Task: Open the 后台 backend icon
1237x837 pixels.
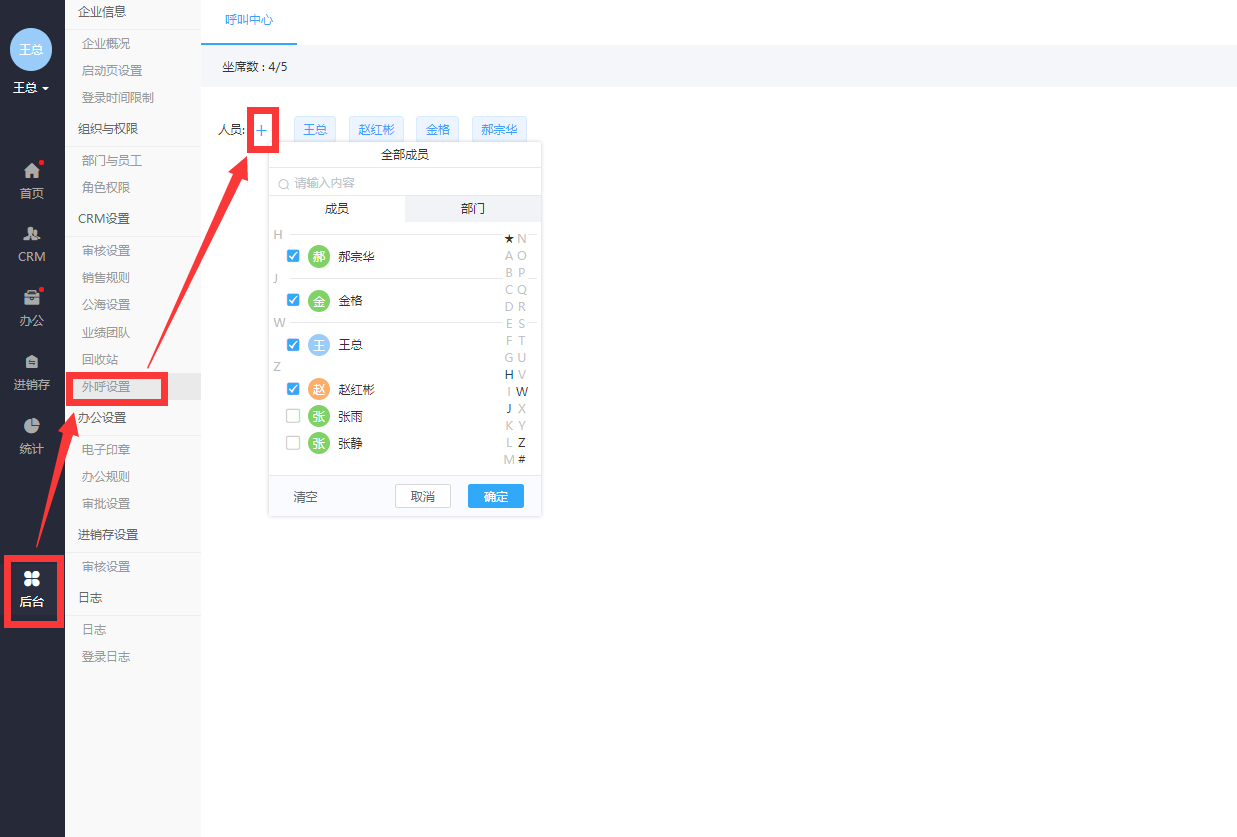Action: coord(32,579)
